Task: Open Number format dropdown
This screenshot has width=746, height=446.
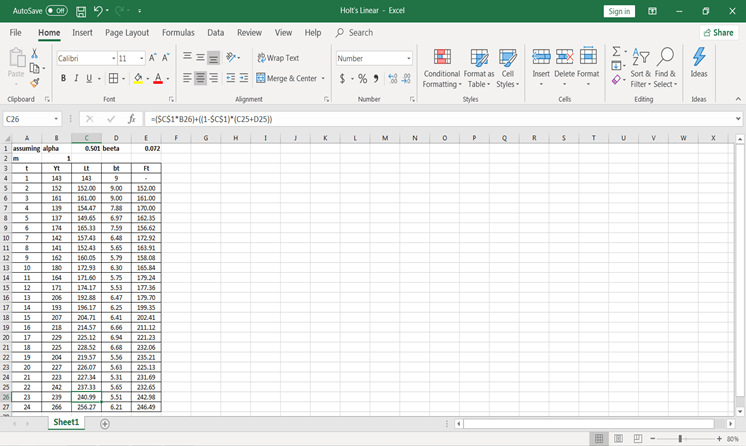Action: pos(409,59)
